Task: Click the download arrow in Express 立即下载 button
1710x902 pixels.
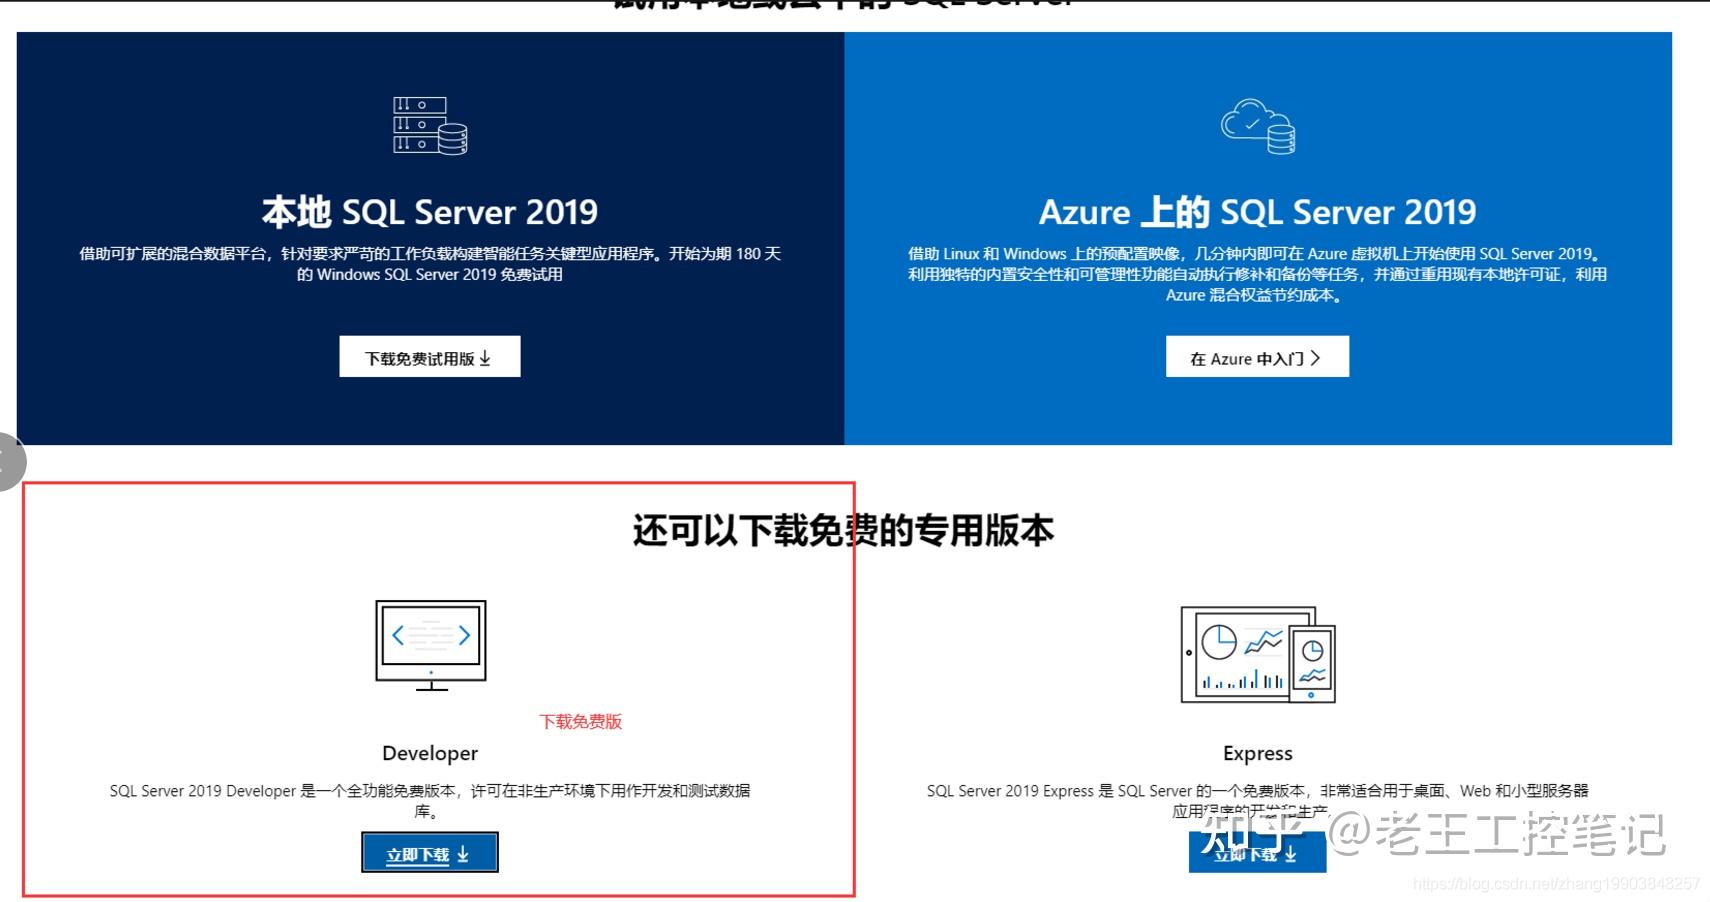Action: point(1290,855)
